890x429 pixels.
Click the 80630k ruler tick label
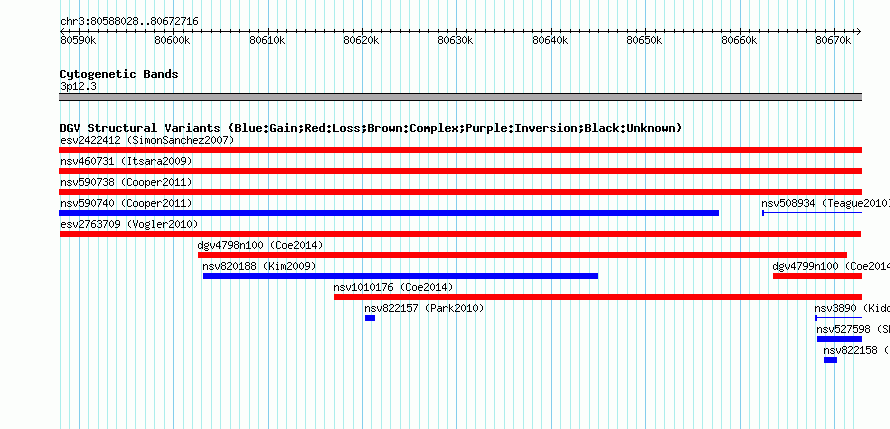tap(456, 41)
